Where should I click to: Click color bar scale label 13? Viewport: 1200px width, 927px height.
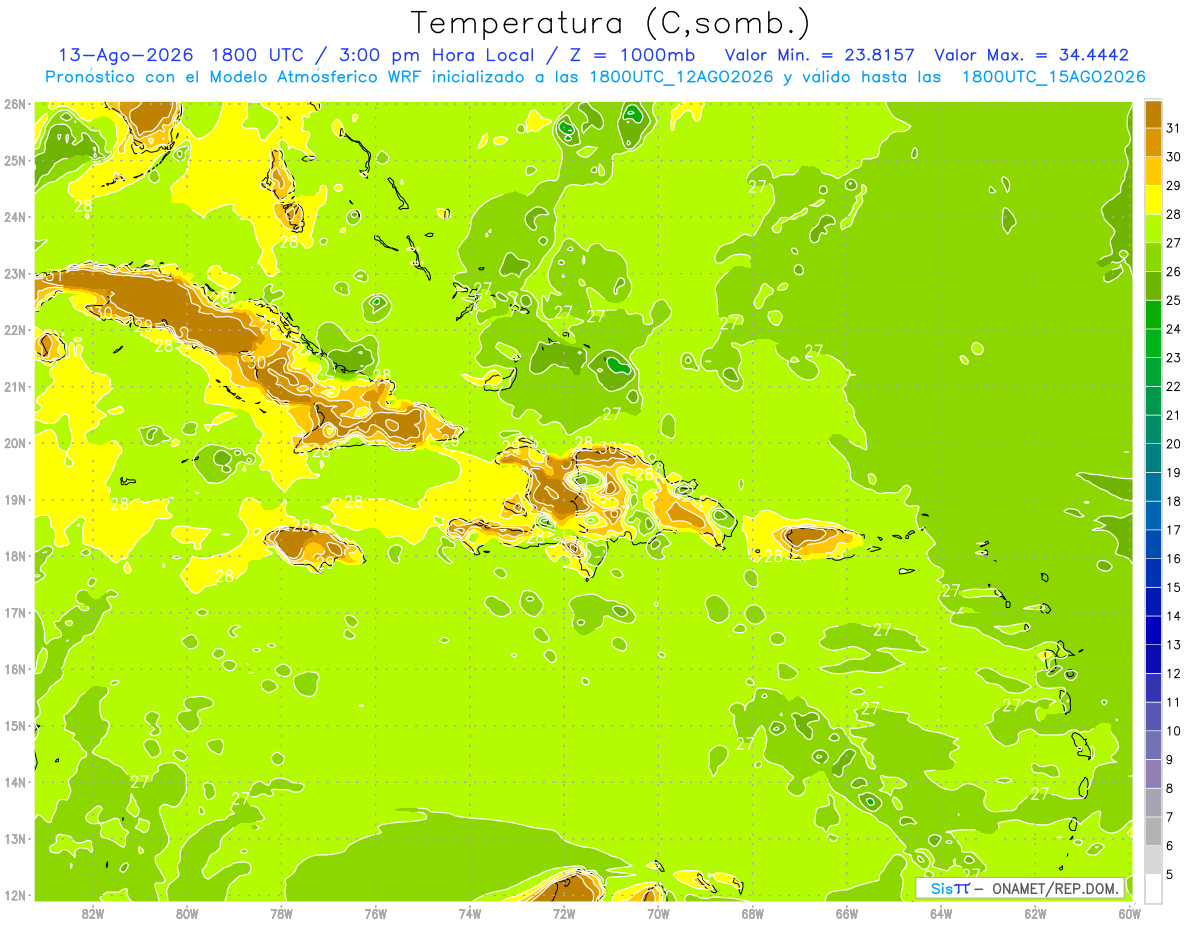1174,645
